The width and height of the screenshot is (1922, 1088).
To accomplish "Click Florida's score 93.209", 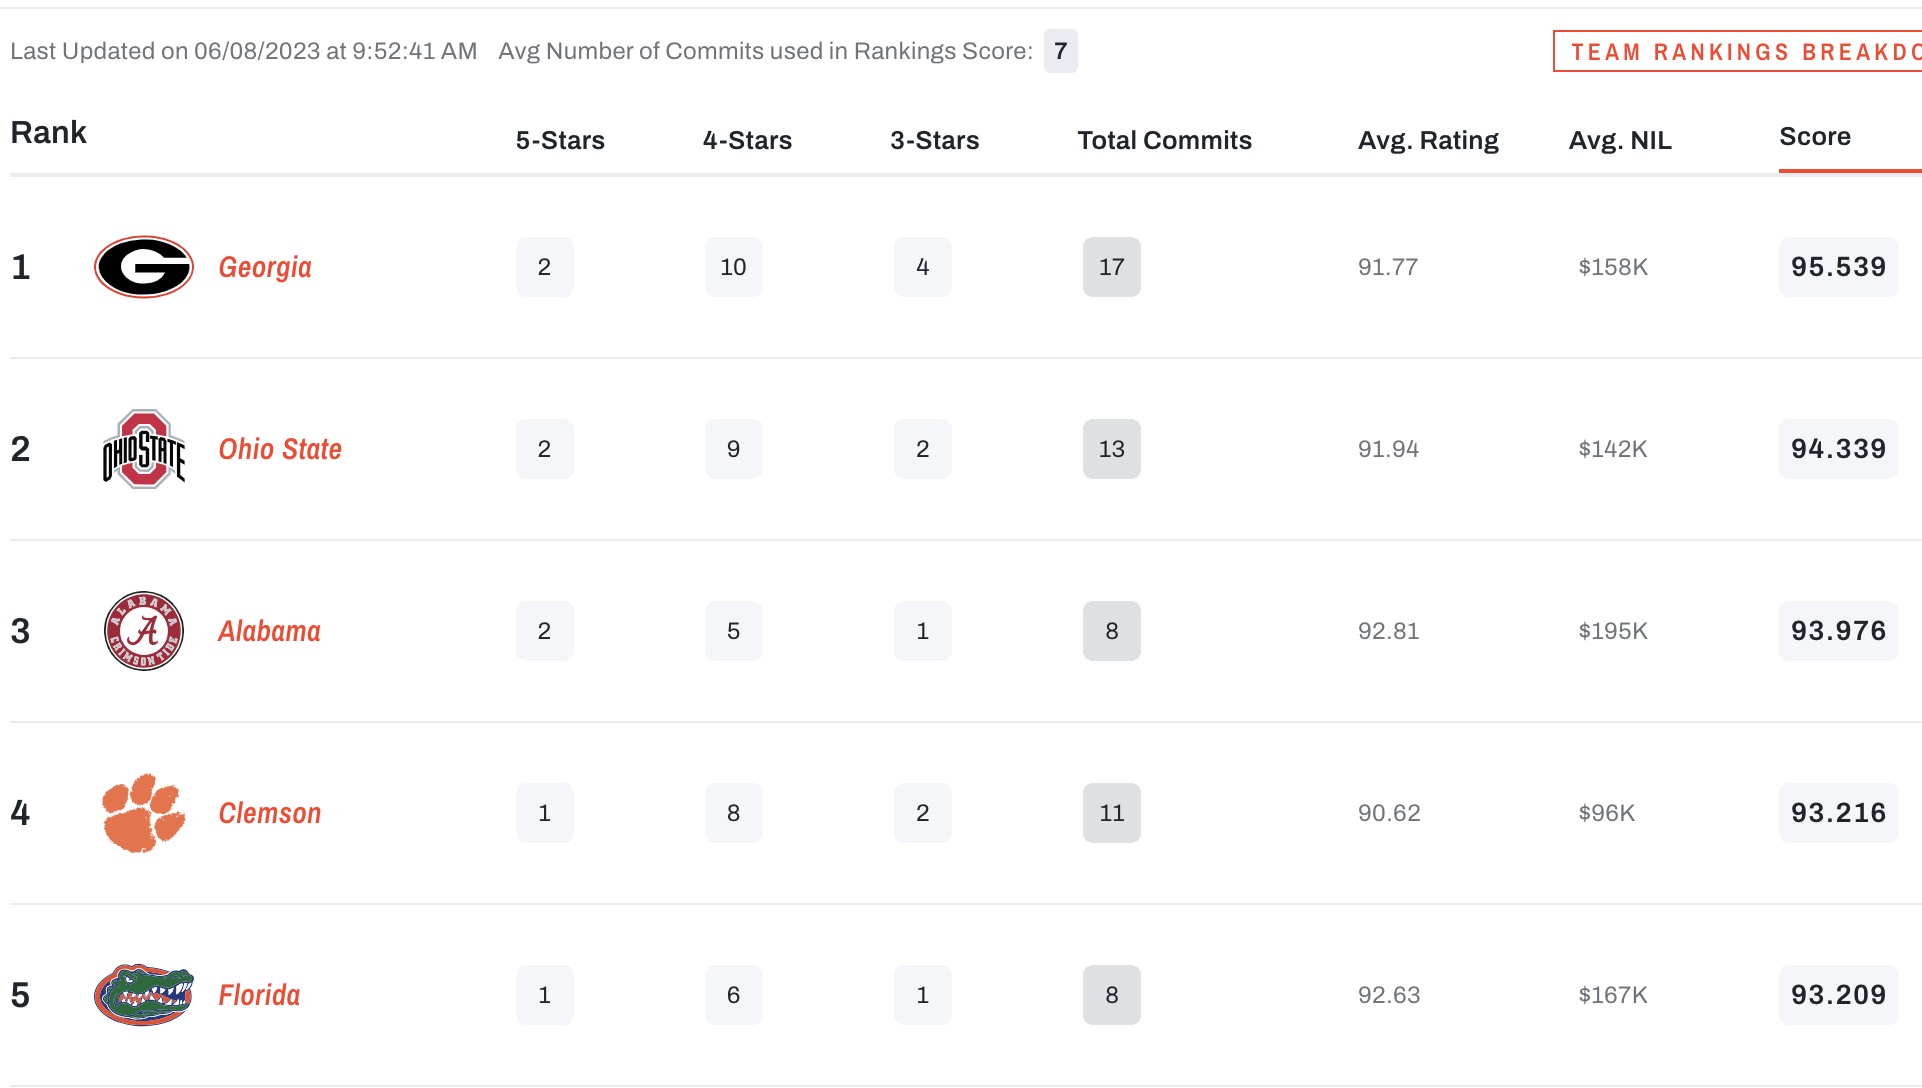I will coord(1839,995).
